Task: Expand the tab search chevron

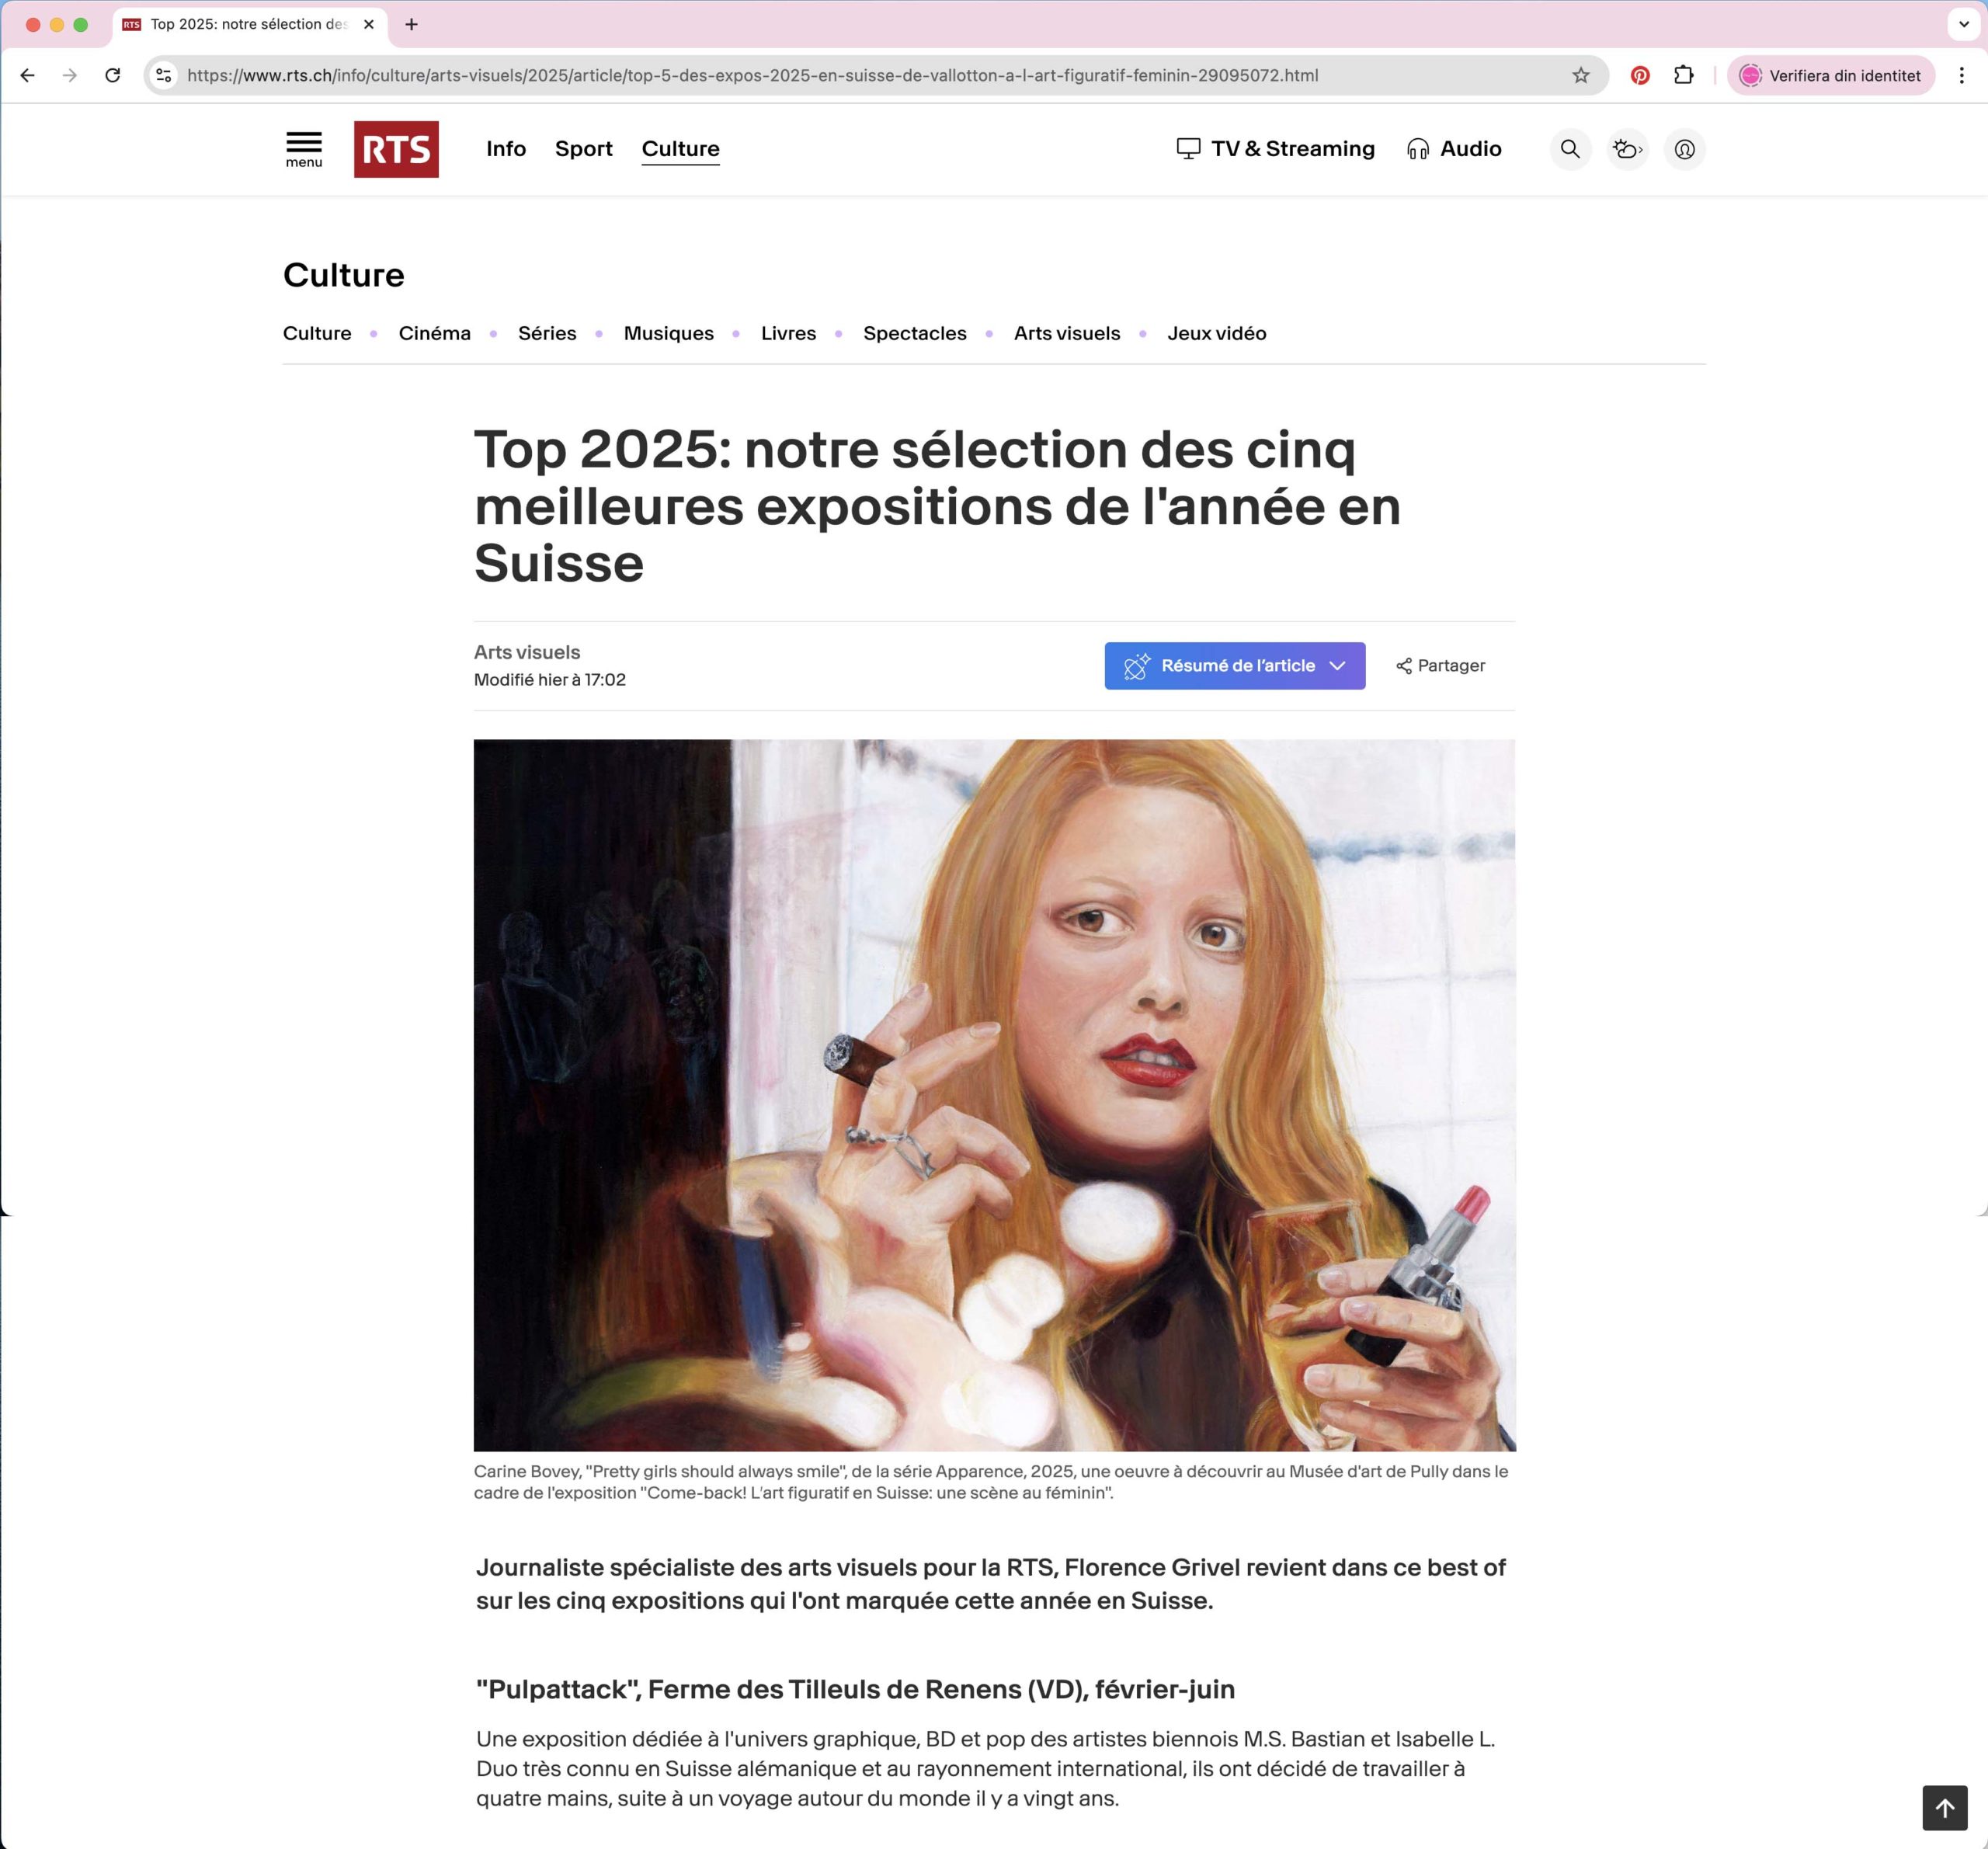Action: (x=1963, y=24)
